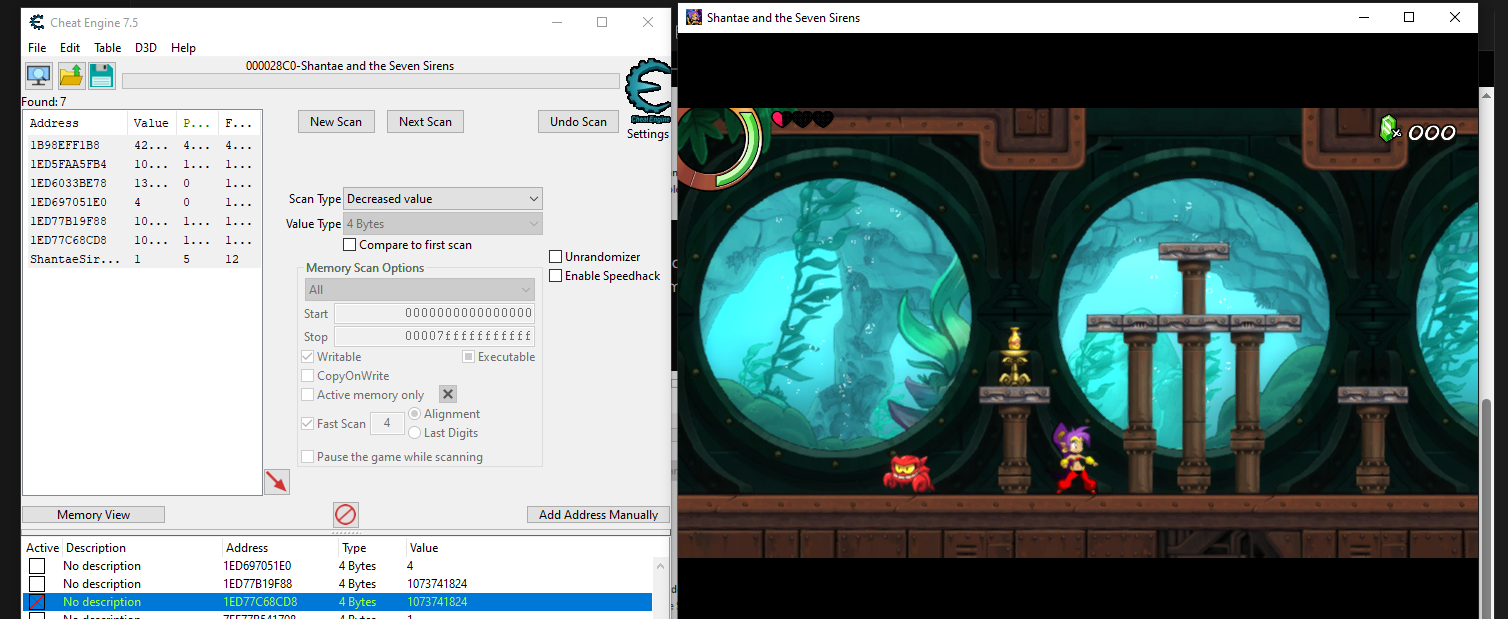Select the Alignment radio button

point(415,414)
